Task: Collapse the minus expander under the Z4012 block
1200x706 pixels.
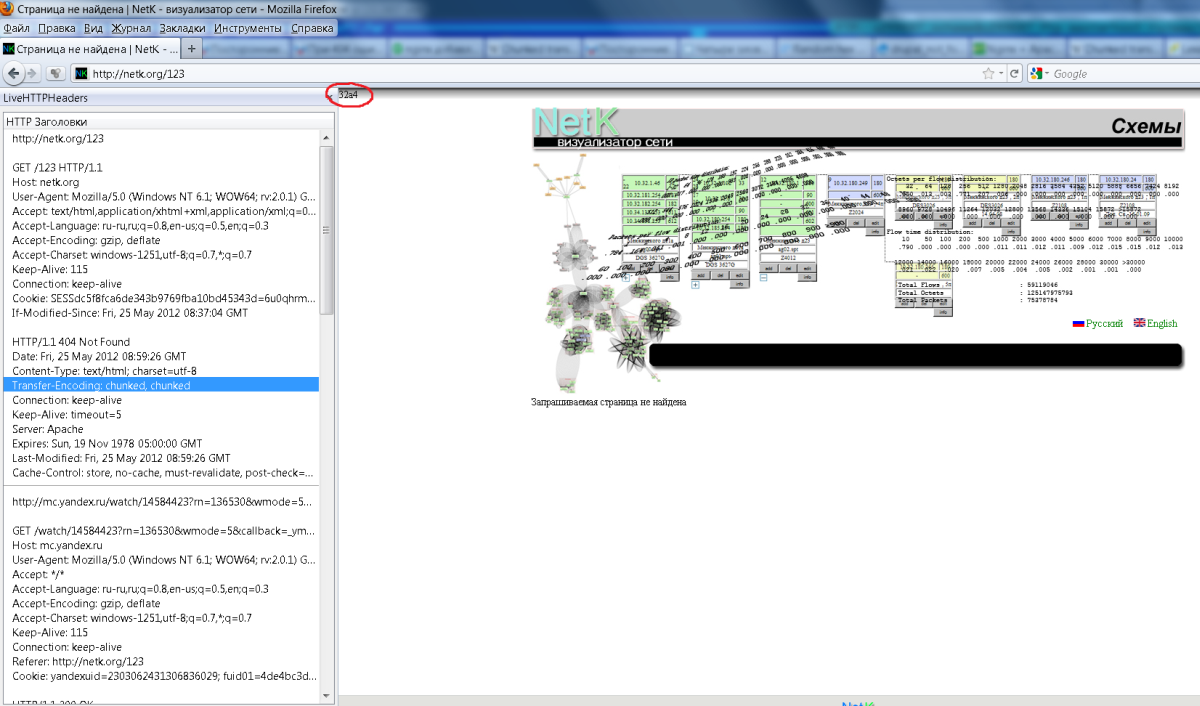Action: [x=763, y=277]
